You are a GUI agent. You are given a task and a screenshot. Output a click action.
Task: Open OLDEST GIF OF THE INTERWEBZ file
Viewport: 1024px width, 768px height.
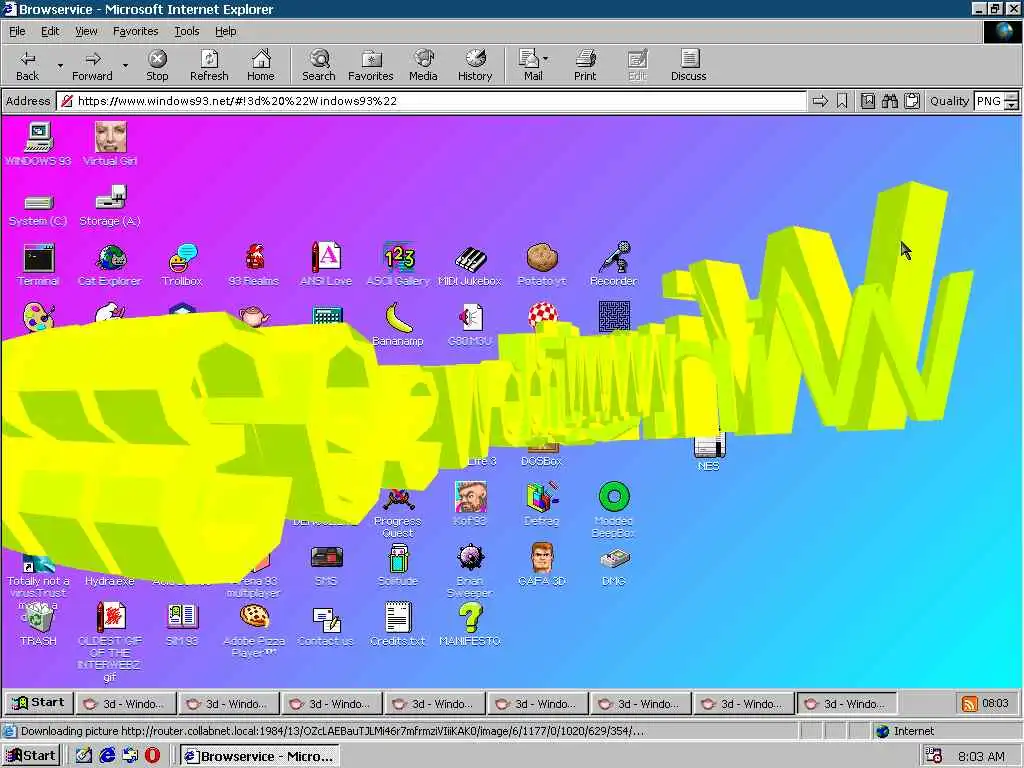coord(110,643)
